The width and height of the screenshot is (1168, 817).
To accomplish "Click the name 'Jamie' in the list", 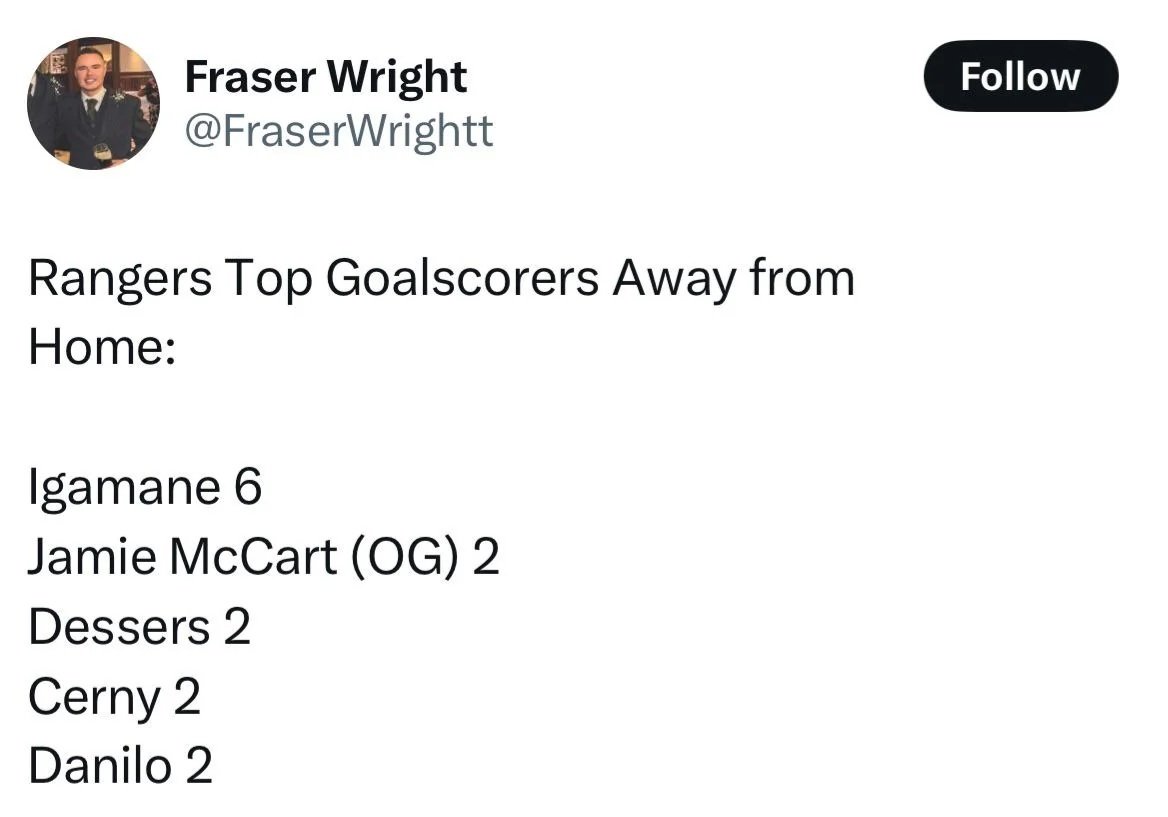I will click(x=92, y=556).
